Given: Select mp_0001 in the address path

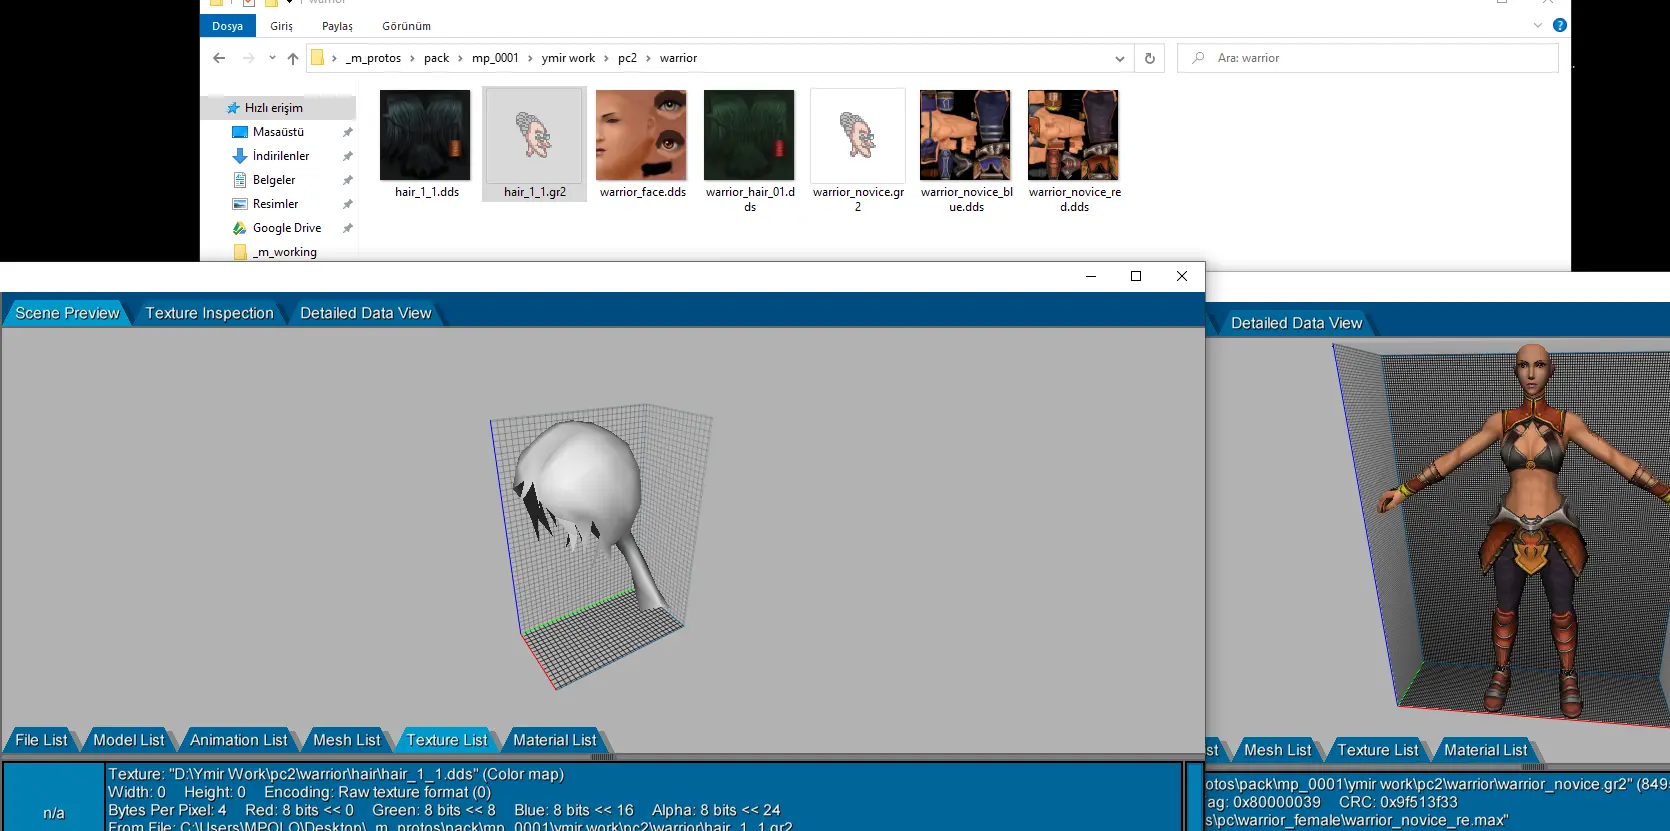Looking at the screenshot, I should (x=495, y=58).
